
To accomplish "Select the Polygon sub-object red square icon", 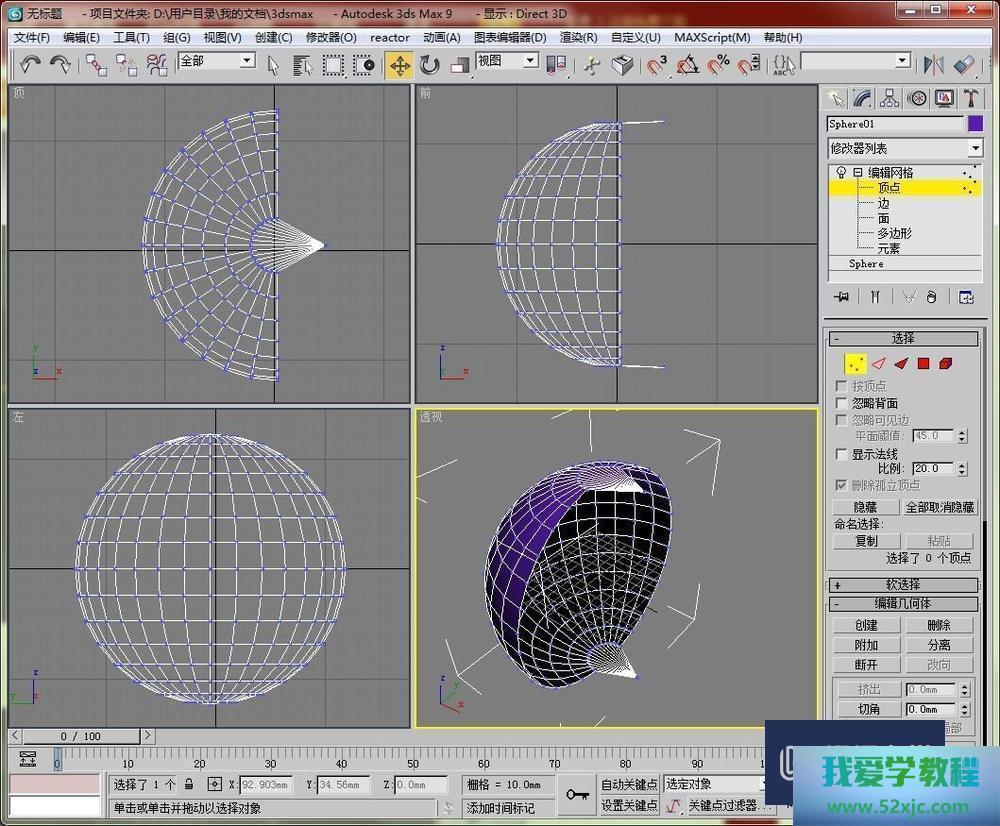I will click(x=924, y=364).
